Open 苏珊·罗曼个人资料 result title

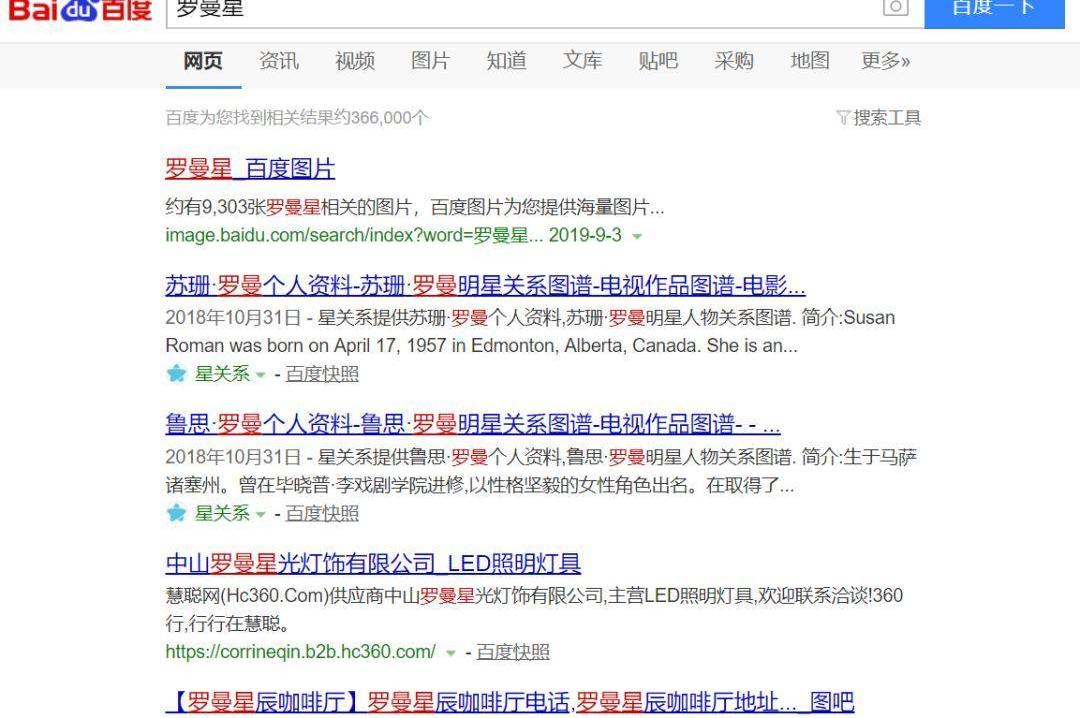click(x=485, y=285)
